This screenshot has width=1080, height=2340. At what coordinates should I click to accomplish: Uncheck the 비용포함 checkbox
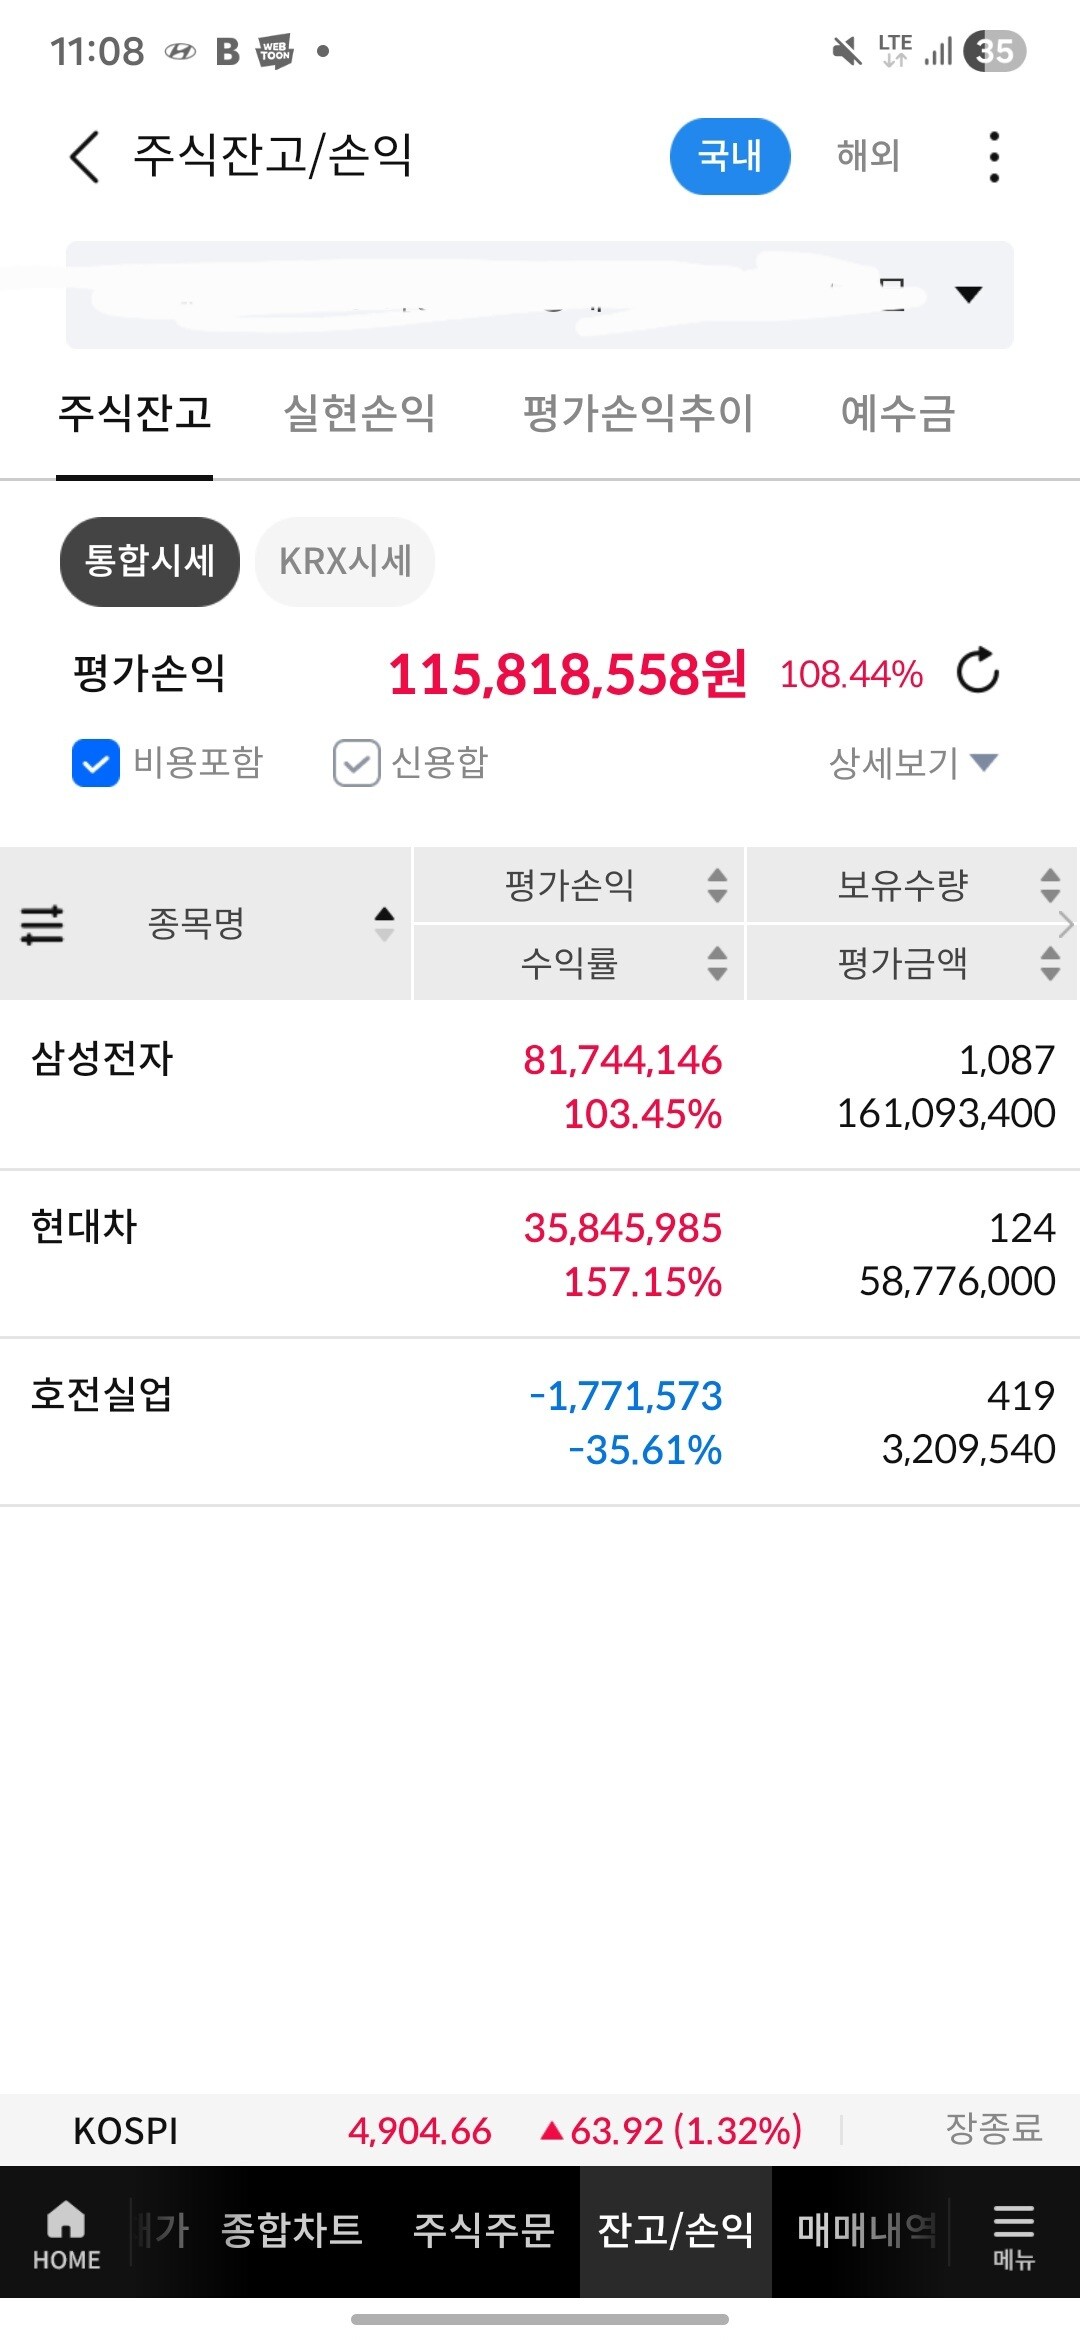click(96, 763)
